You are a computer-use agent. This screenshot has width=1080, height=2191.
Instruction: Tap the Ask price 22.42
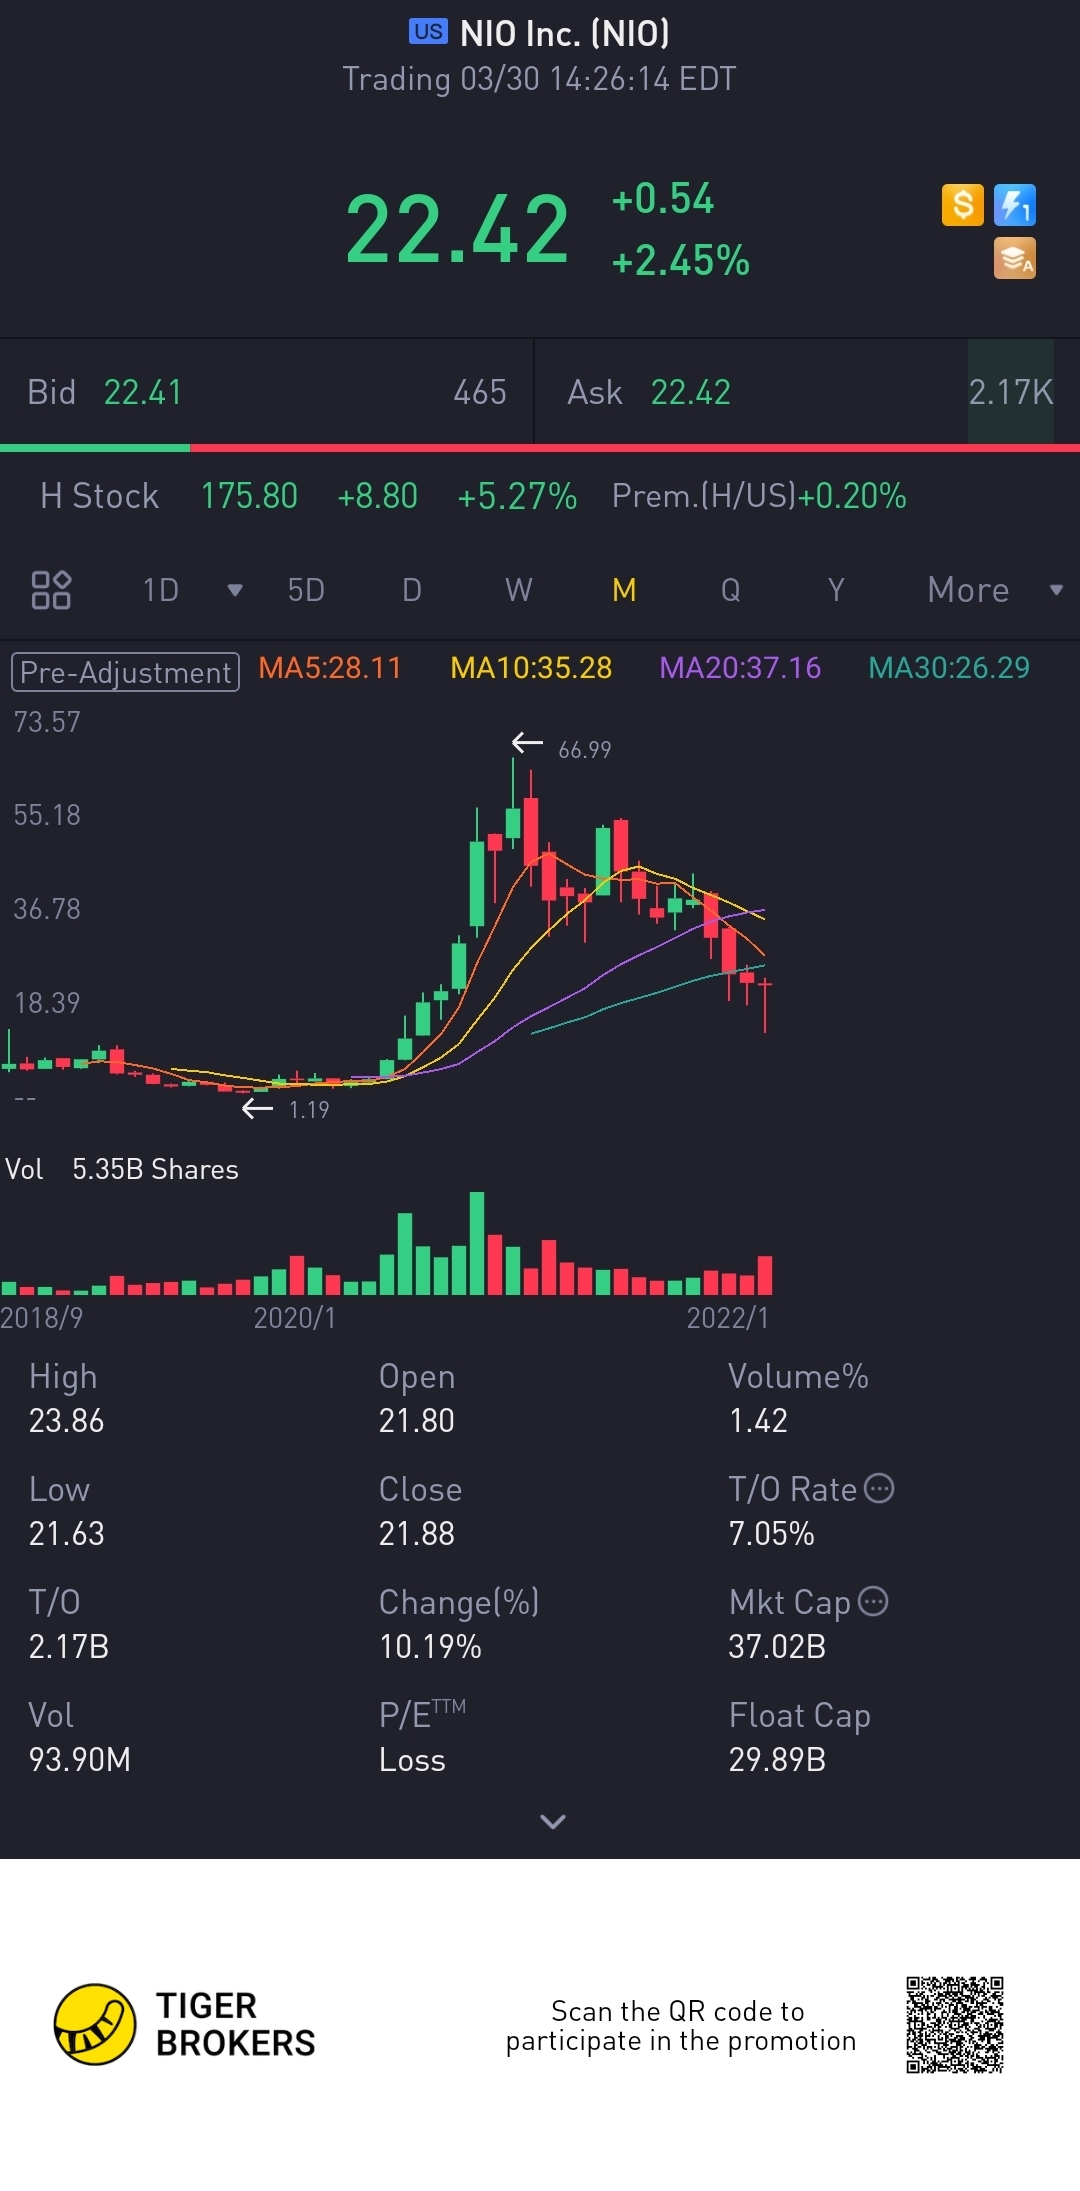(x=690, y=392)
